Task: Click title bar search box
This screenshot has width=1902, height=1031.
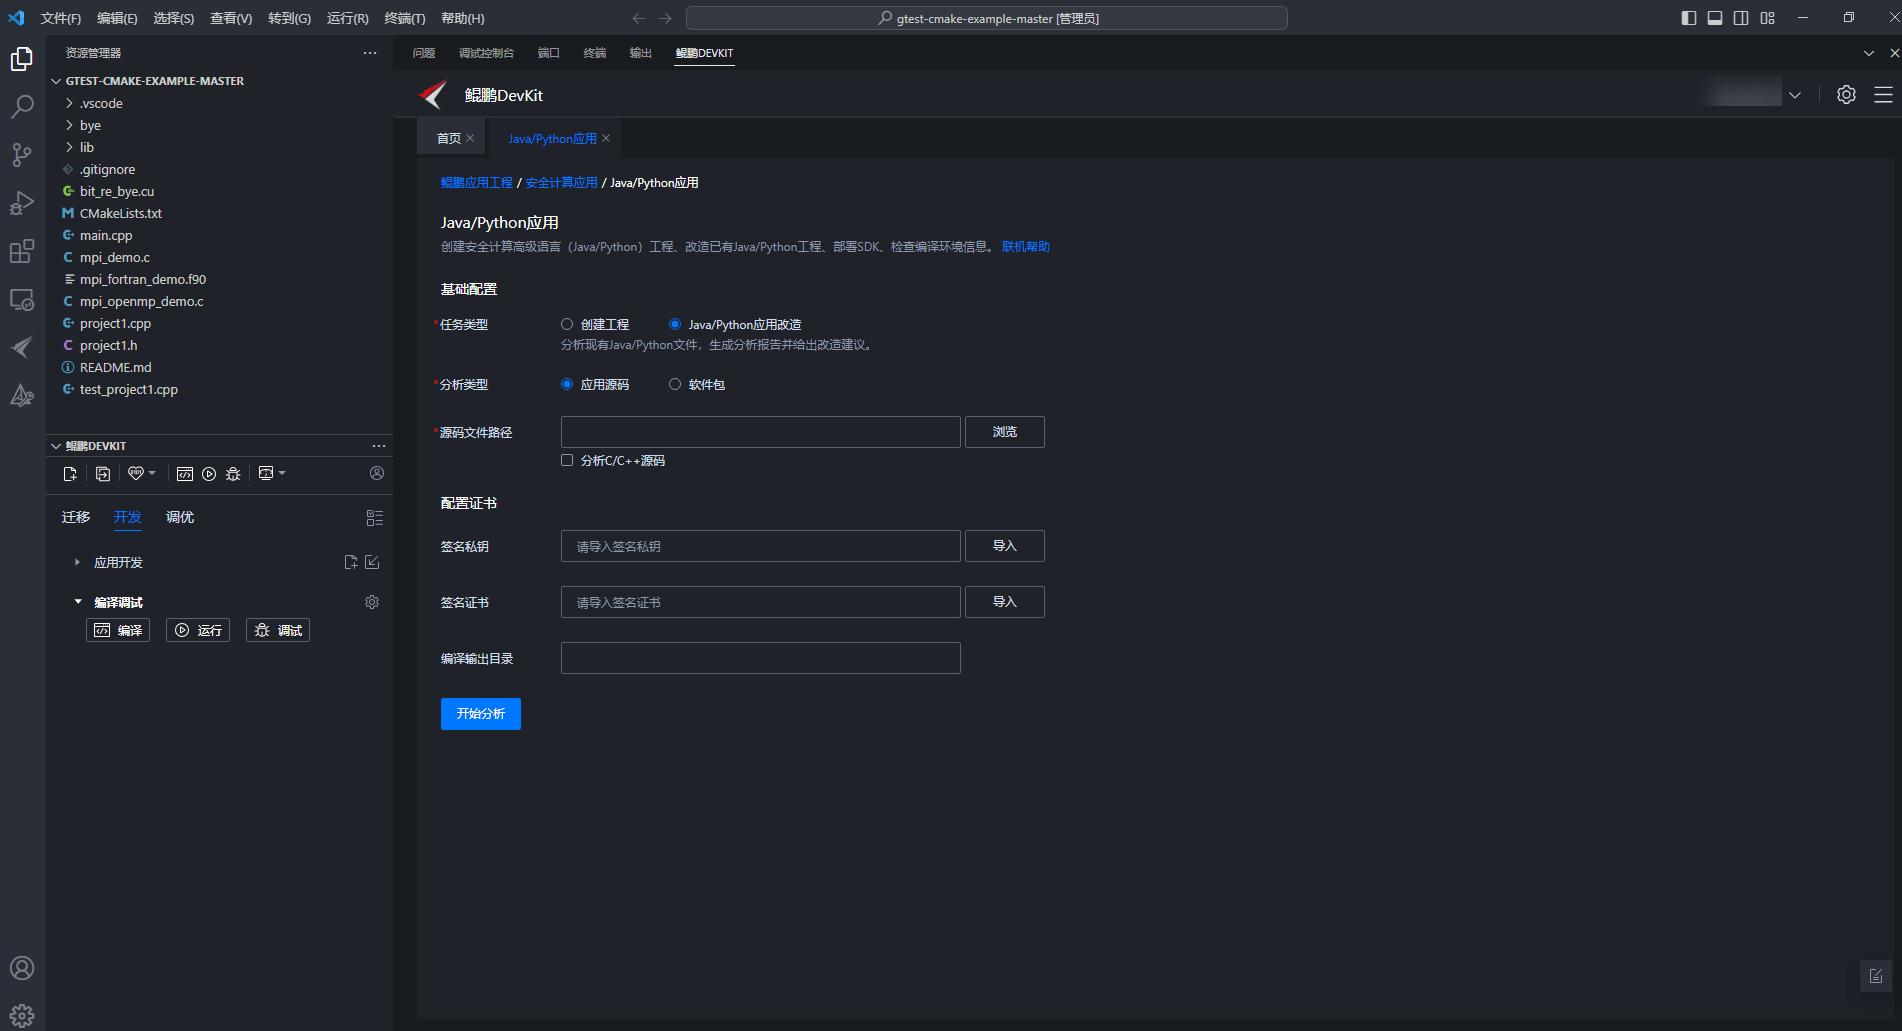Action: coord(987,18)
